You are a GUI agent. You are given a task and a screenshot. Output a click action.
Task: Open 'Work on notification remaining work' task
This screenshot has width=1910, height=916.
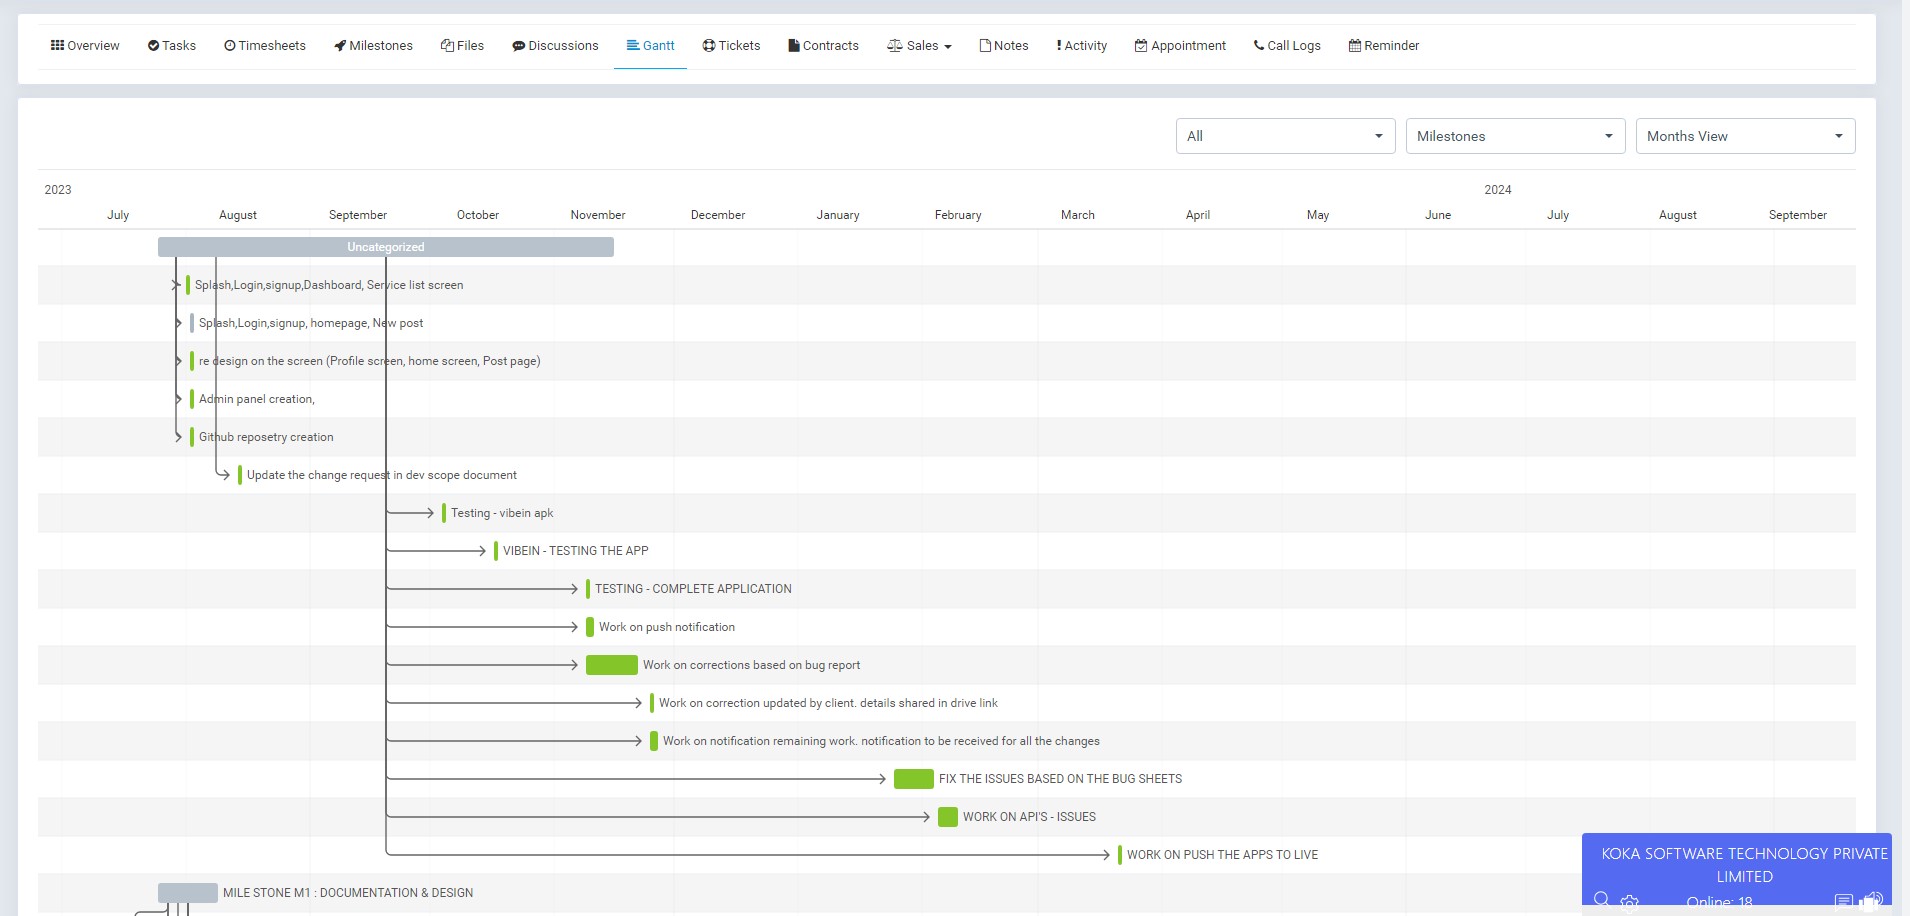(881, 741)
